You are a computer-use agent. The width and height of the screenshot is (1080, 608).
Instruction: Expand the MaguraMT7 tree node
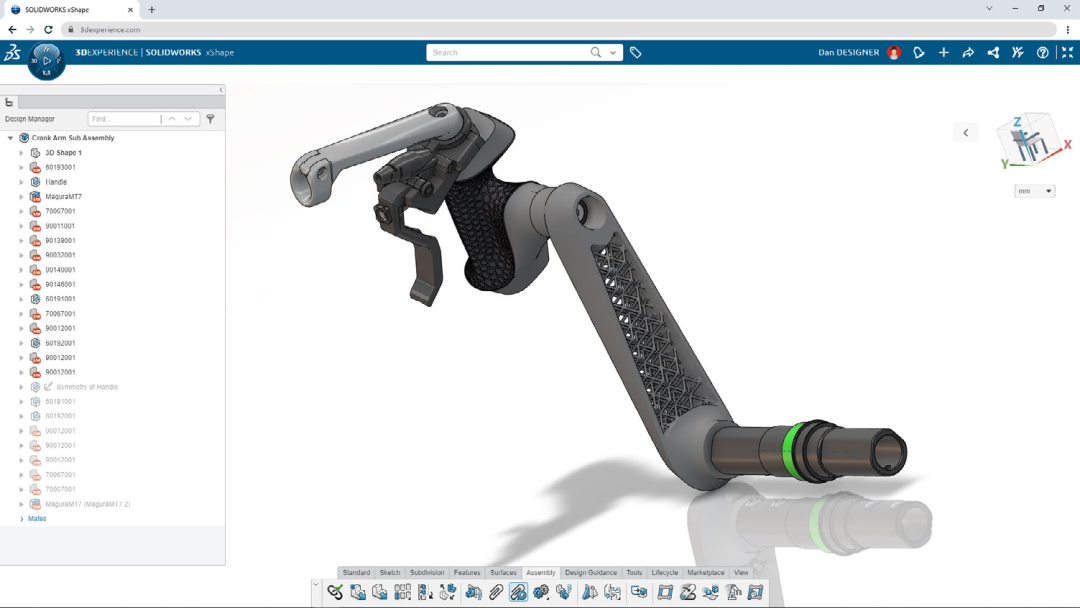21,197
